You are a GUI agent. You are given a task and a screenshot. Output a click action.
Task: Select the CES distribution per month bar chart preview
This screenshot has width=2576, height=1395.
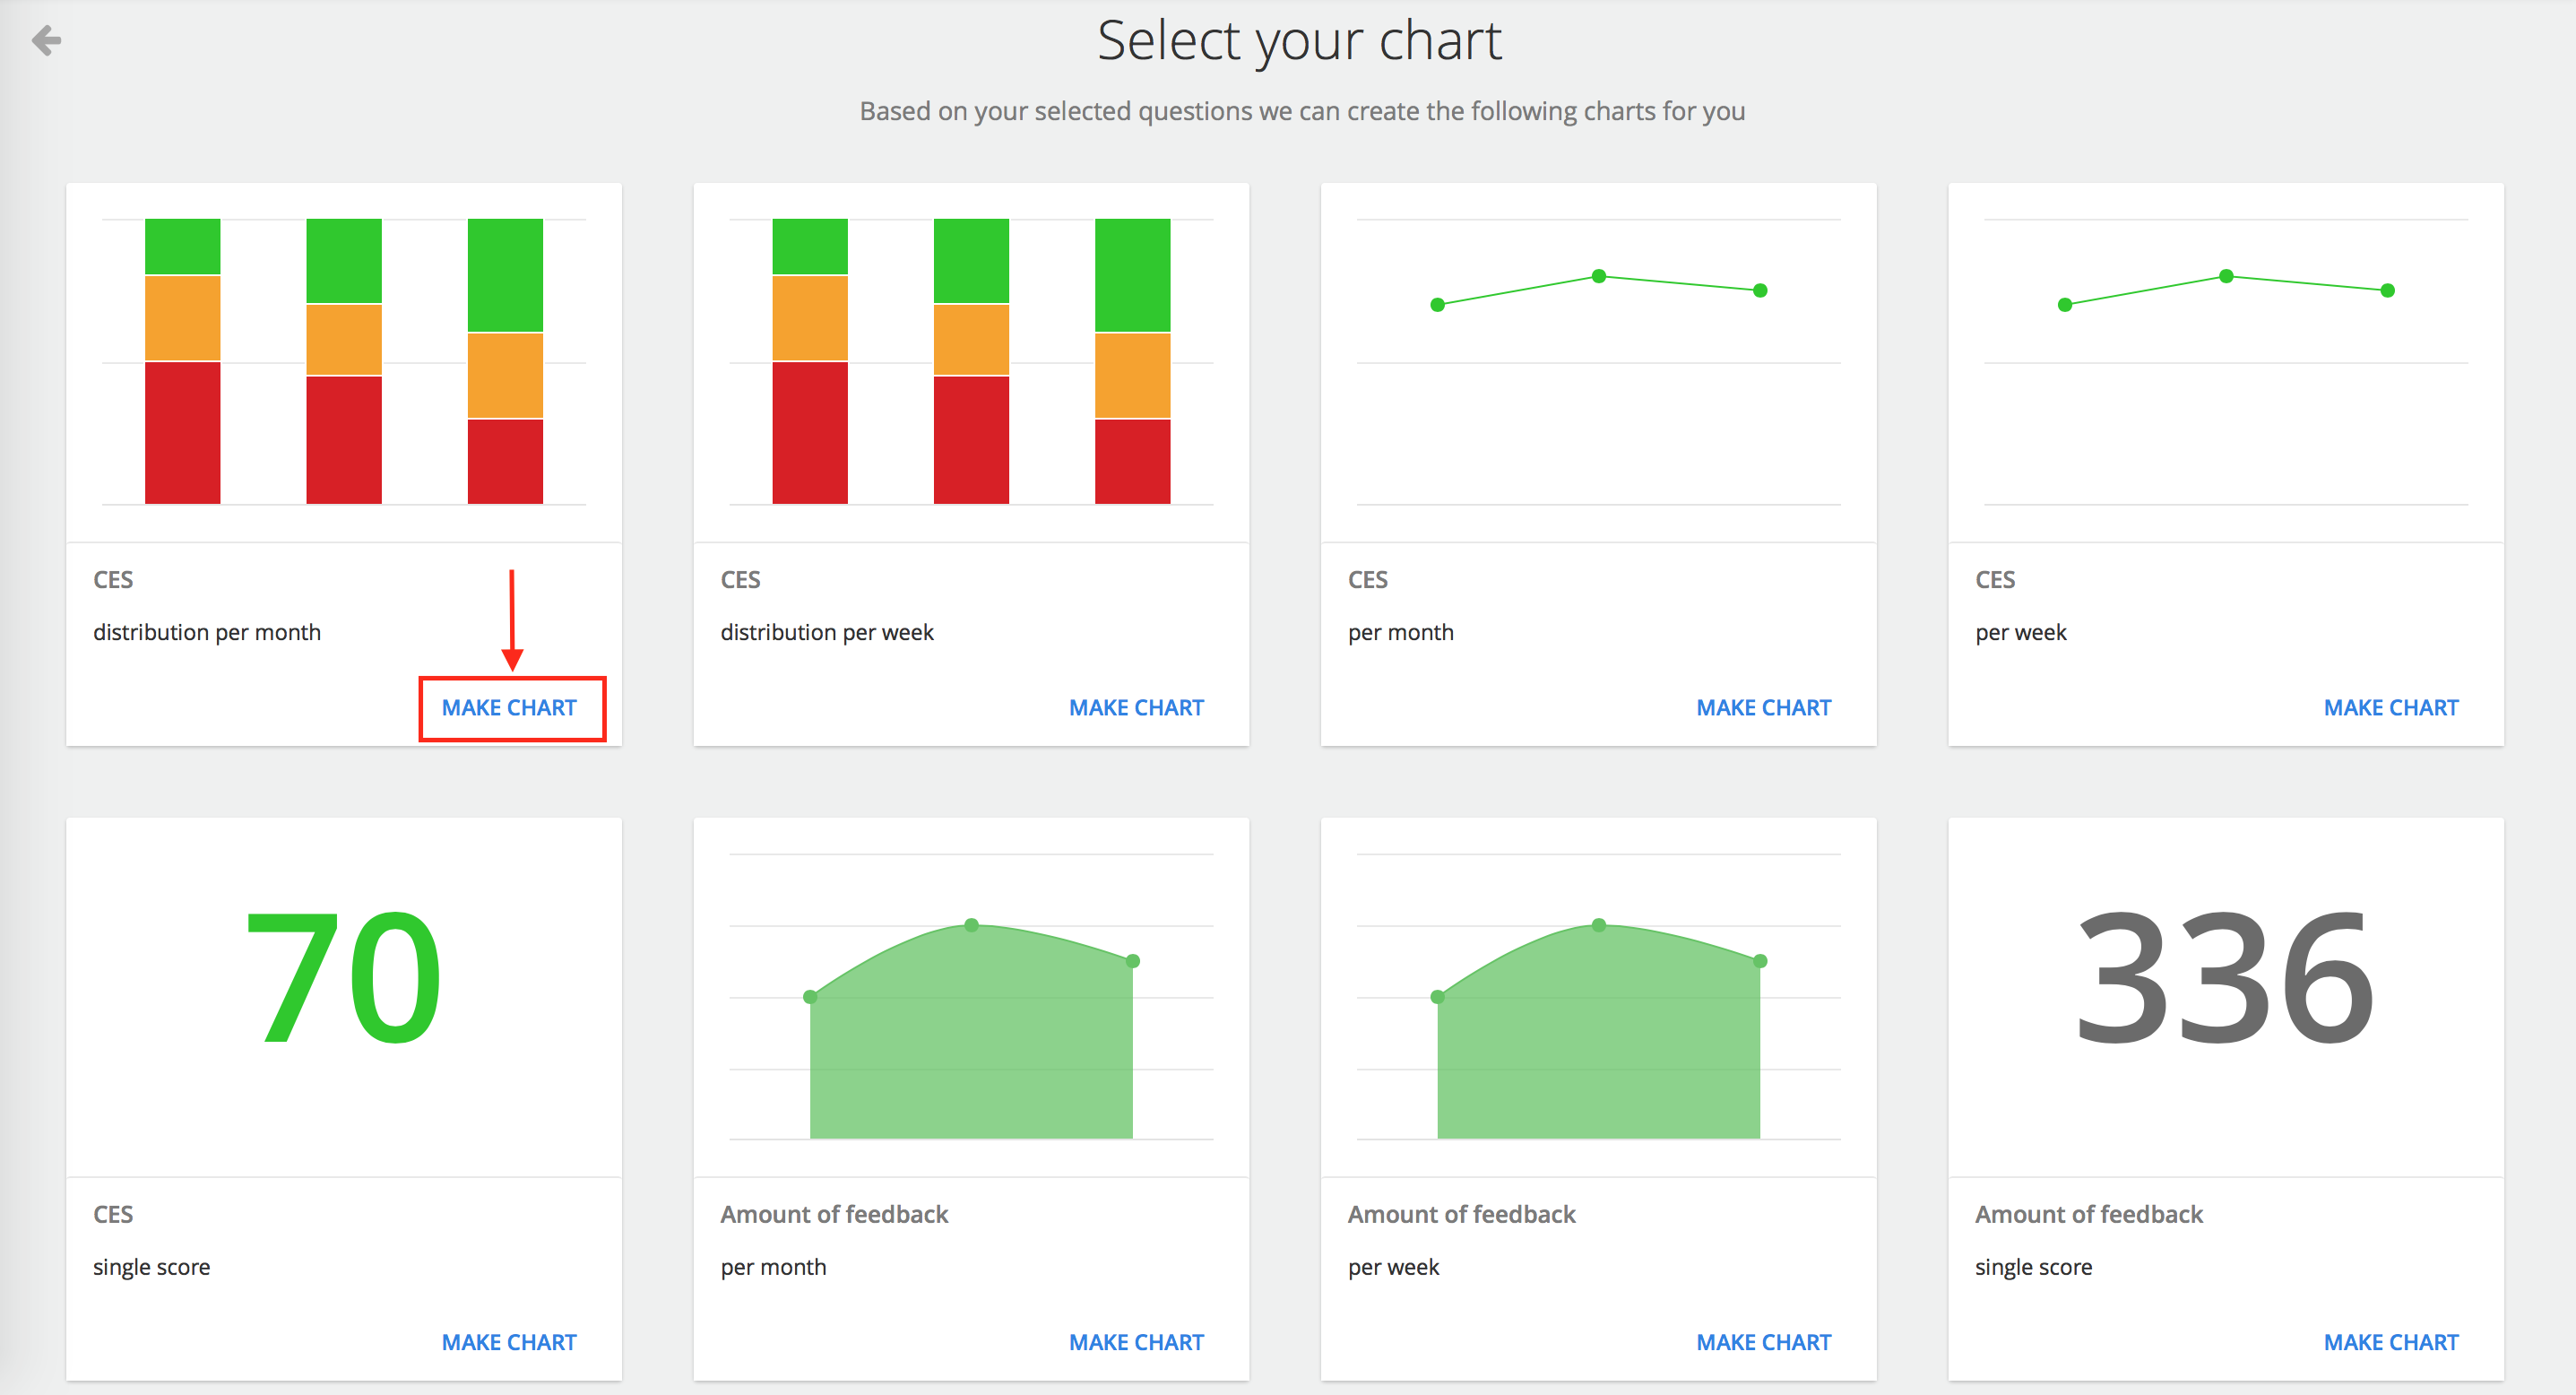click(x=344, y=361)
